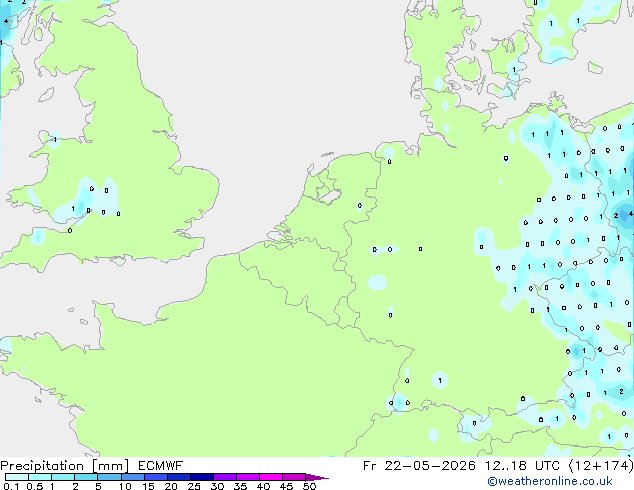The image size is (634, 490).
Task: Select the 35–40 mm legend swatch
Action: (x=248, y=477)
